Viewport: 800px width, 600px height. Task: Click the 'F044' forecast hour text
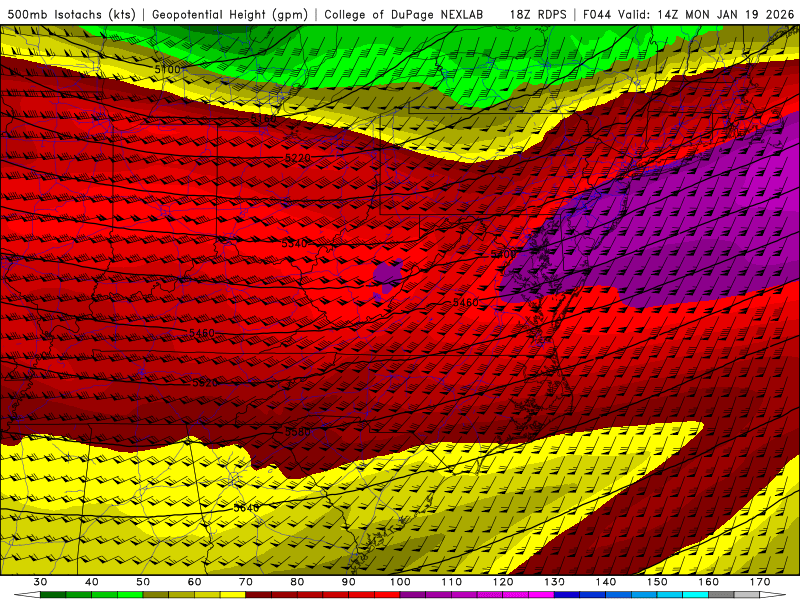click(598, 15)
